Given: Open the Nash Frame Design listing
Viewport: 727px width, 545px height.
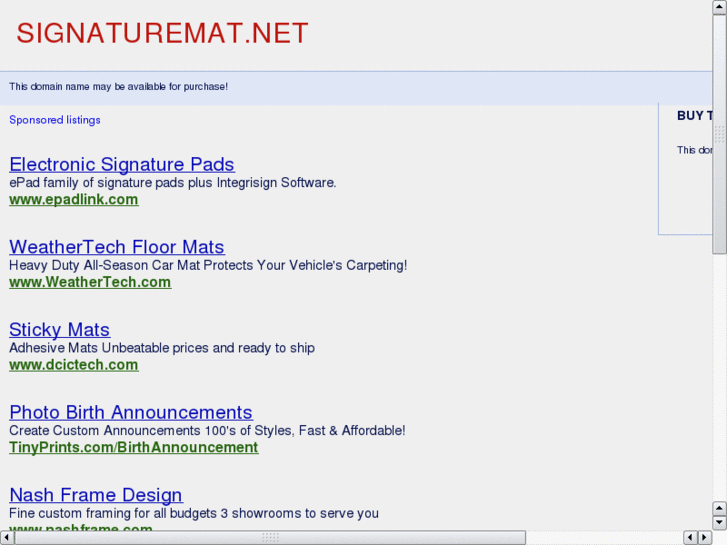Looking at the screenshot, I should click(96, 495).
